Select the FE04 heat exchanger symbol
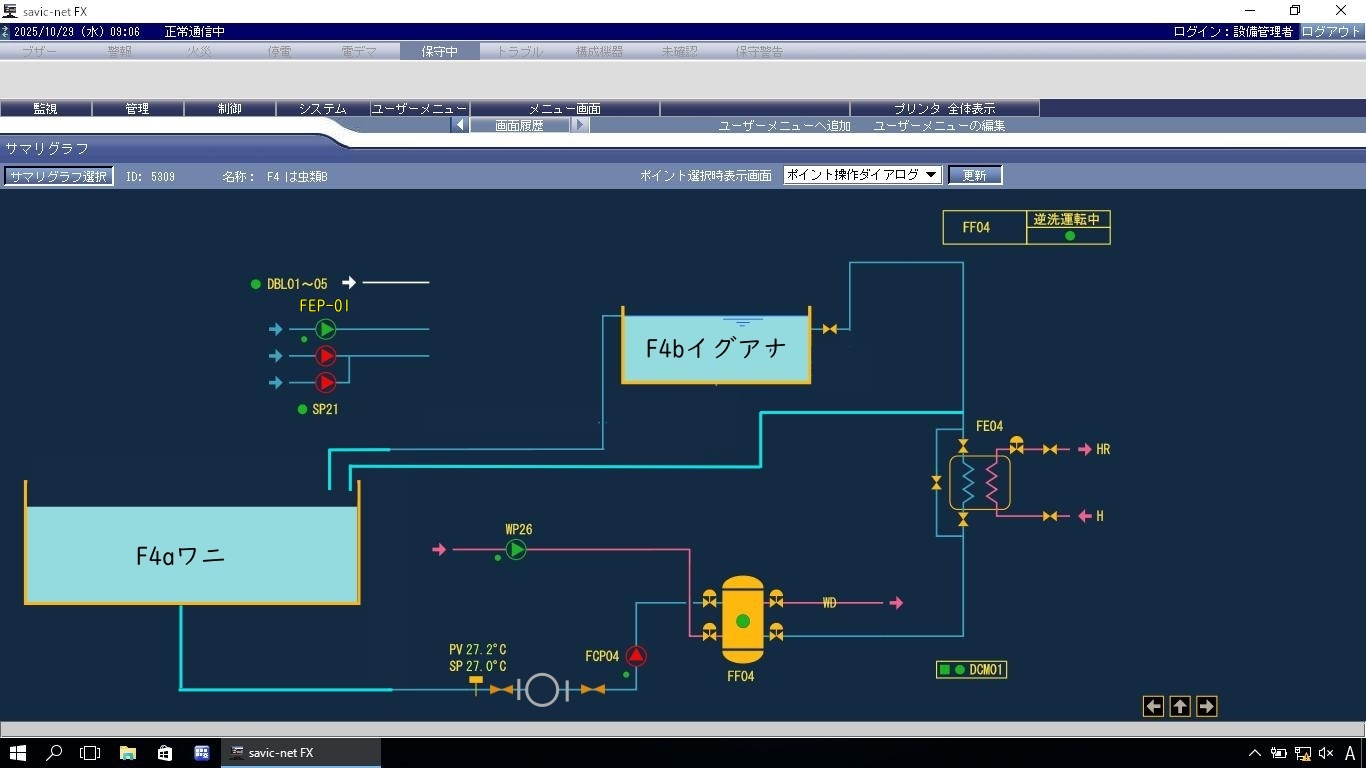This screenshot has width=1366, height=768. click(980, 483)
